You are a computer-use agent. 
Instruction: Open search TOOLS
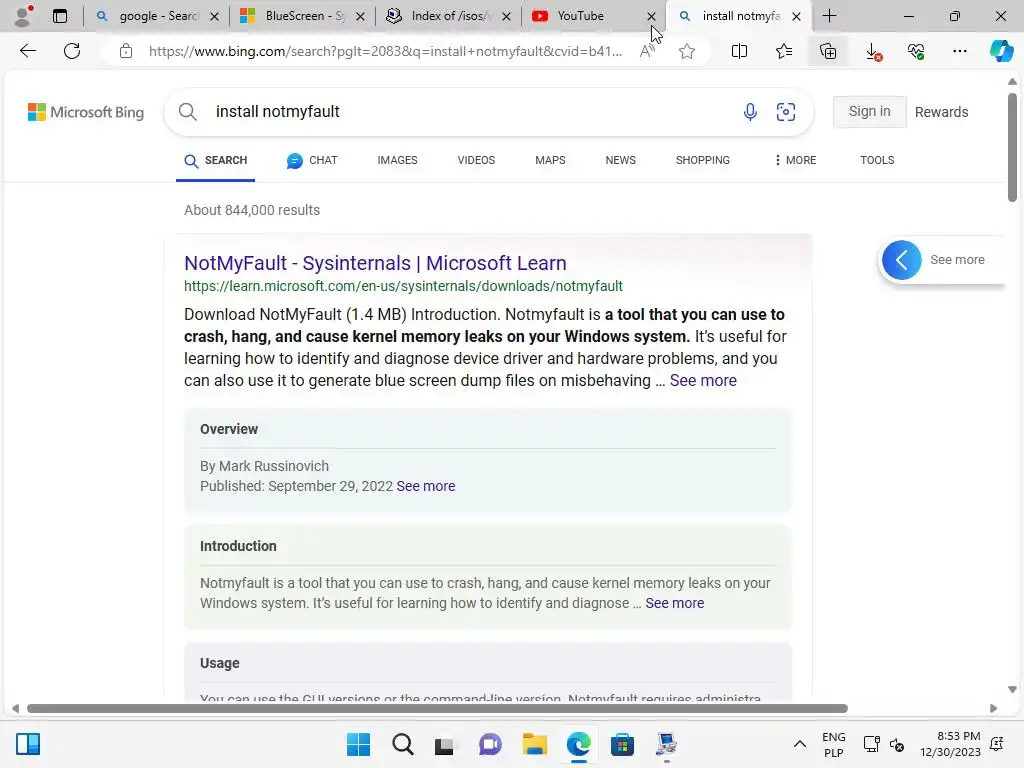pos(877,160)
